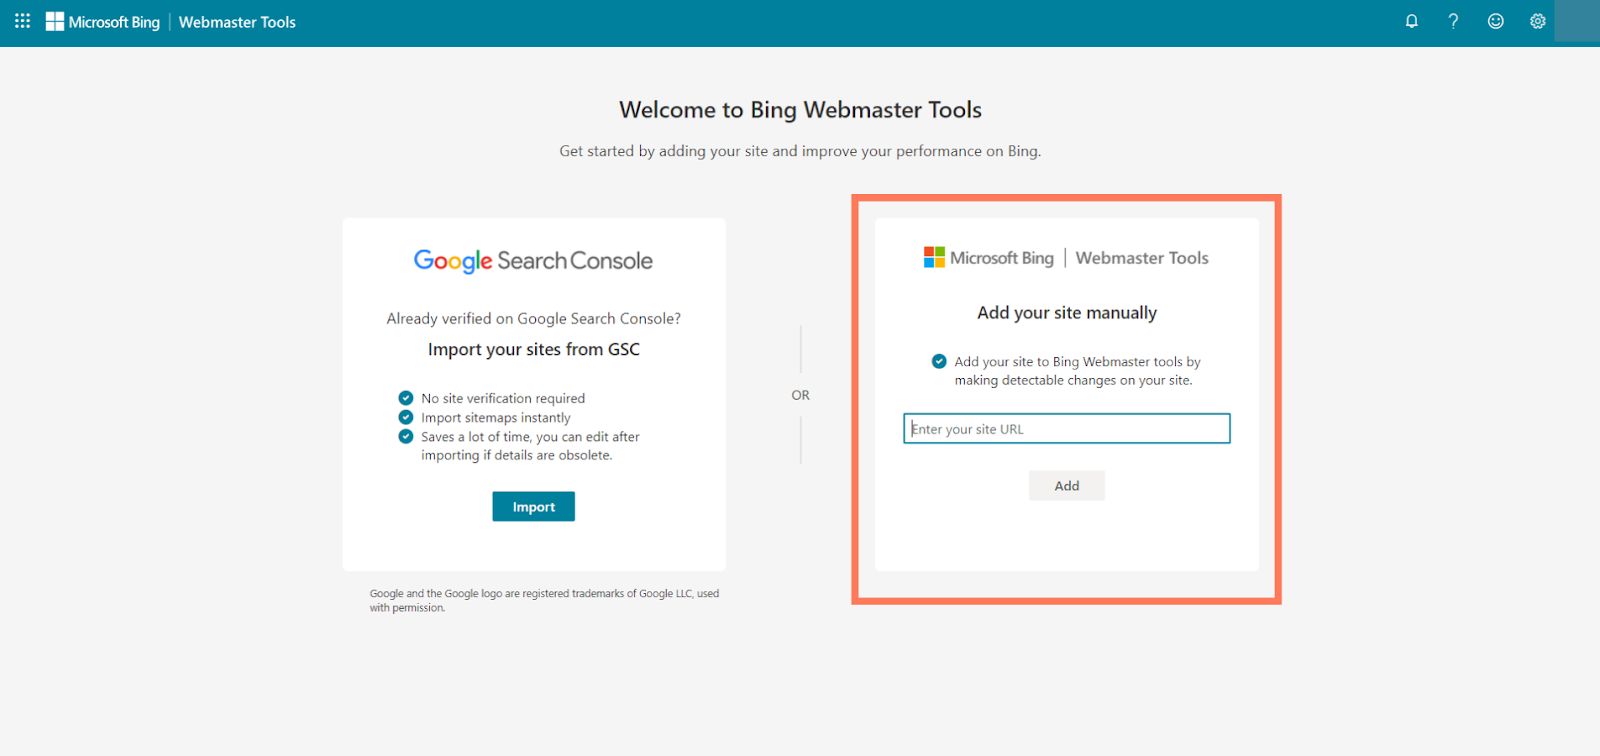Click checkmark beside 'Add your site to Bing'
Screen dimensions: 1600x756
pyautogui.click(x=939, y=361)
